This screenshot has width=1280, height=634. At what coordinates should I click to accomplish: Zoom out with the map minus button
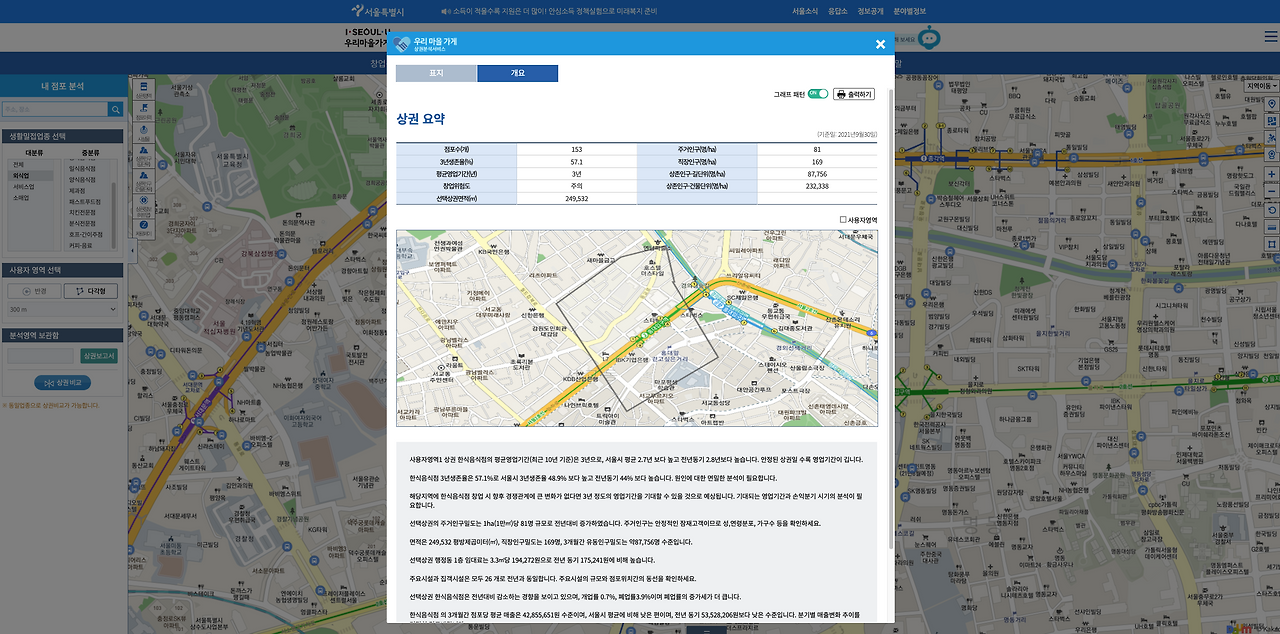[x=1272, y=191]
